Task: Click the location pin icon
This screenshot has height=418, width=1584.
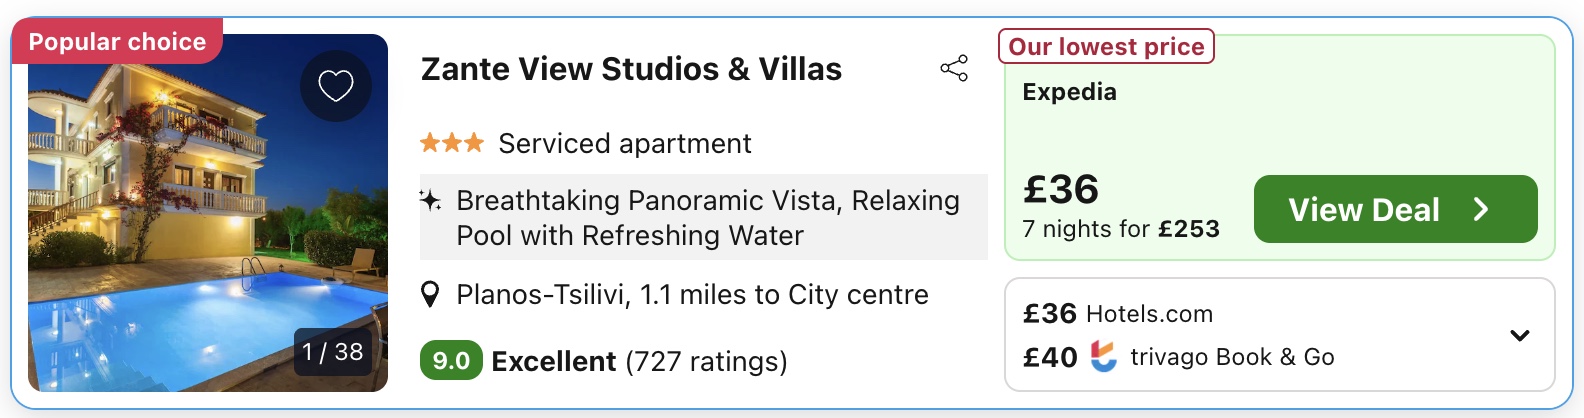Action: [x=430, y=295]
